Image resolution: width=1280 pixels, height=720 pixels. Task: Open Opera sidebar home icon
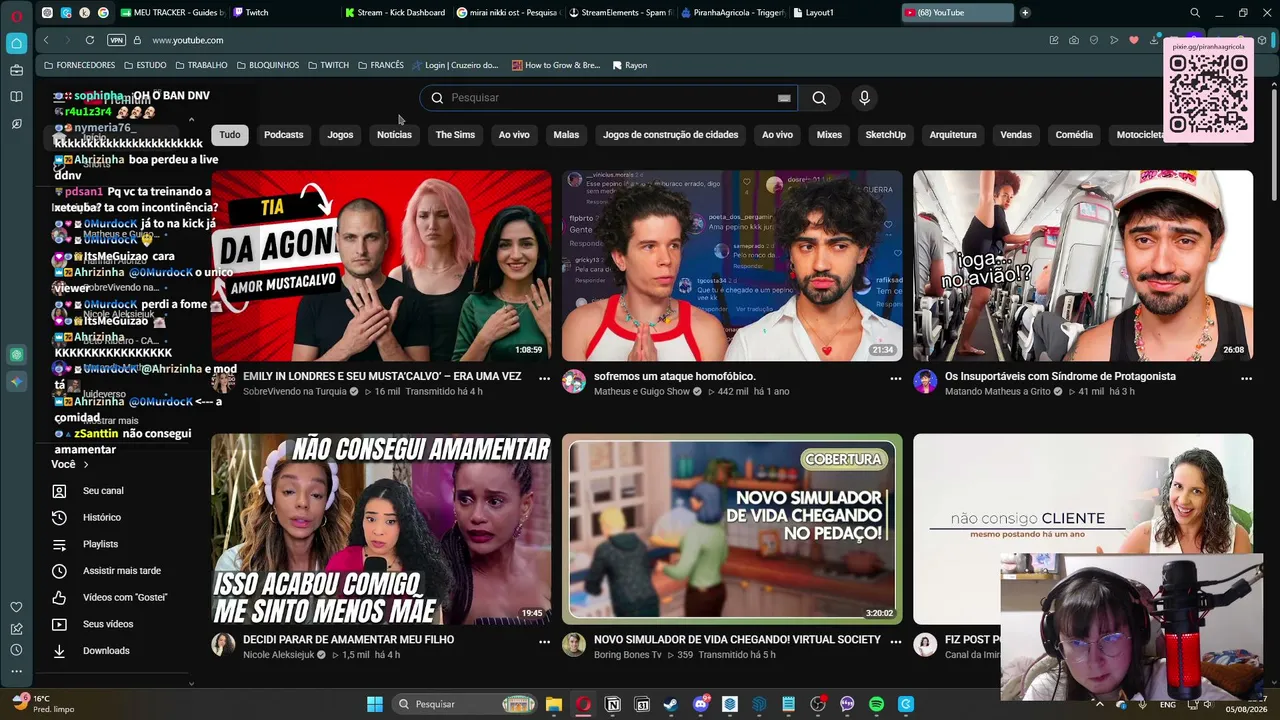pyautogui.click(x=16, y=43)
